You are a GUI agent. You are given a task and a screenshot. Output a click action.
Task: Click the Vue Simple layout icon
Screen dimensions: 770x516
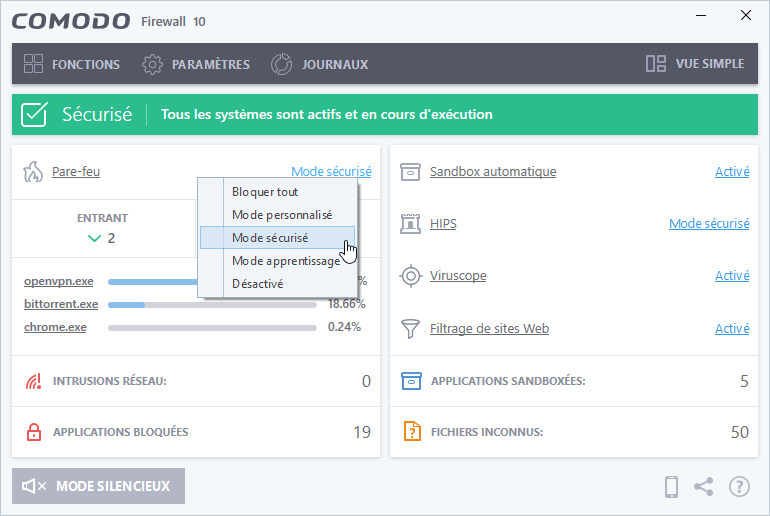point(656,64)
